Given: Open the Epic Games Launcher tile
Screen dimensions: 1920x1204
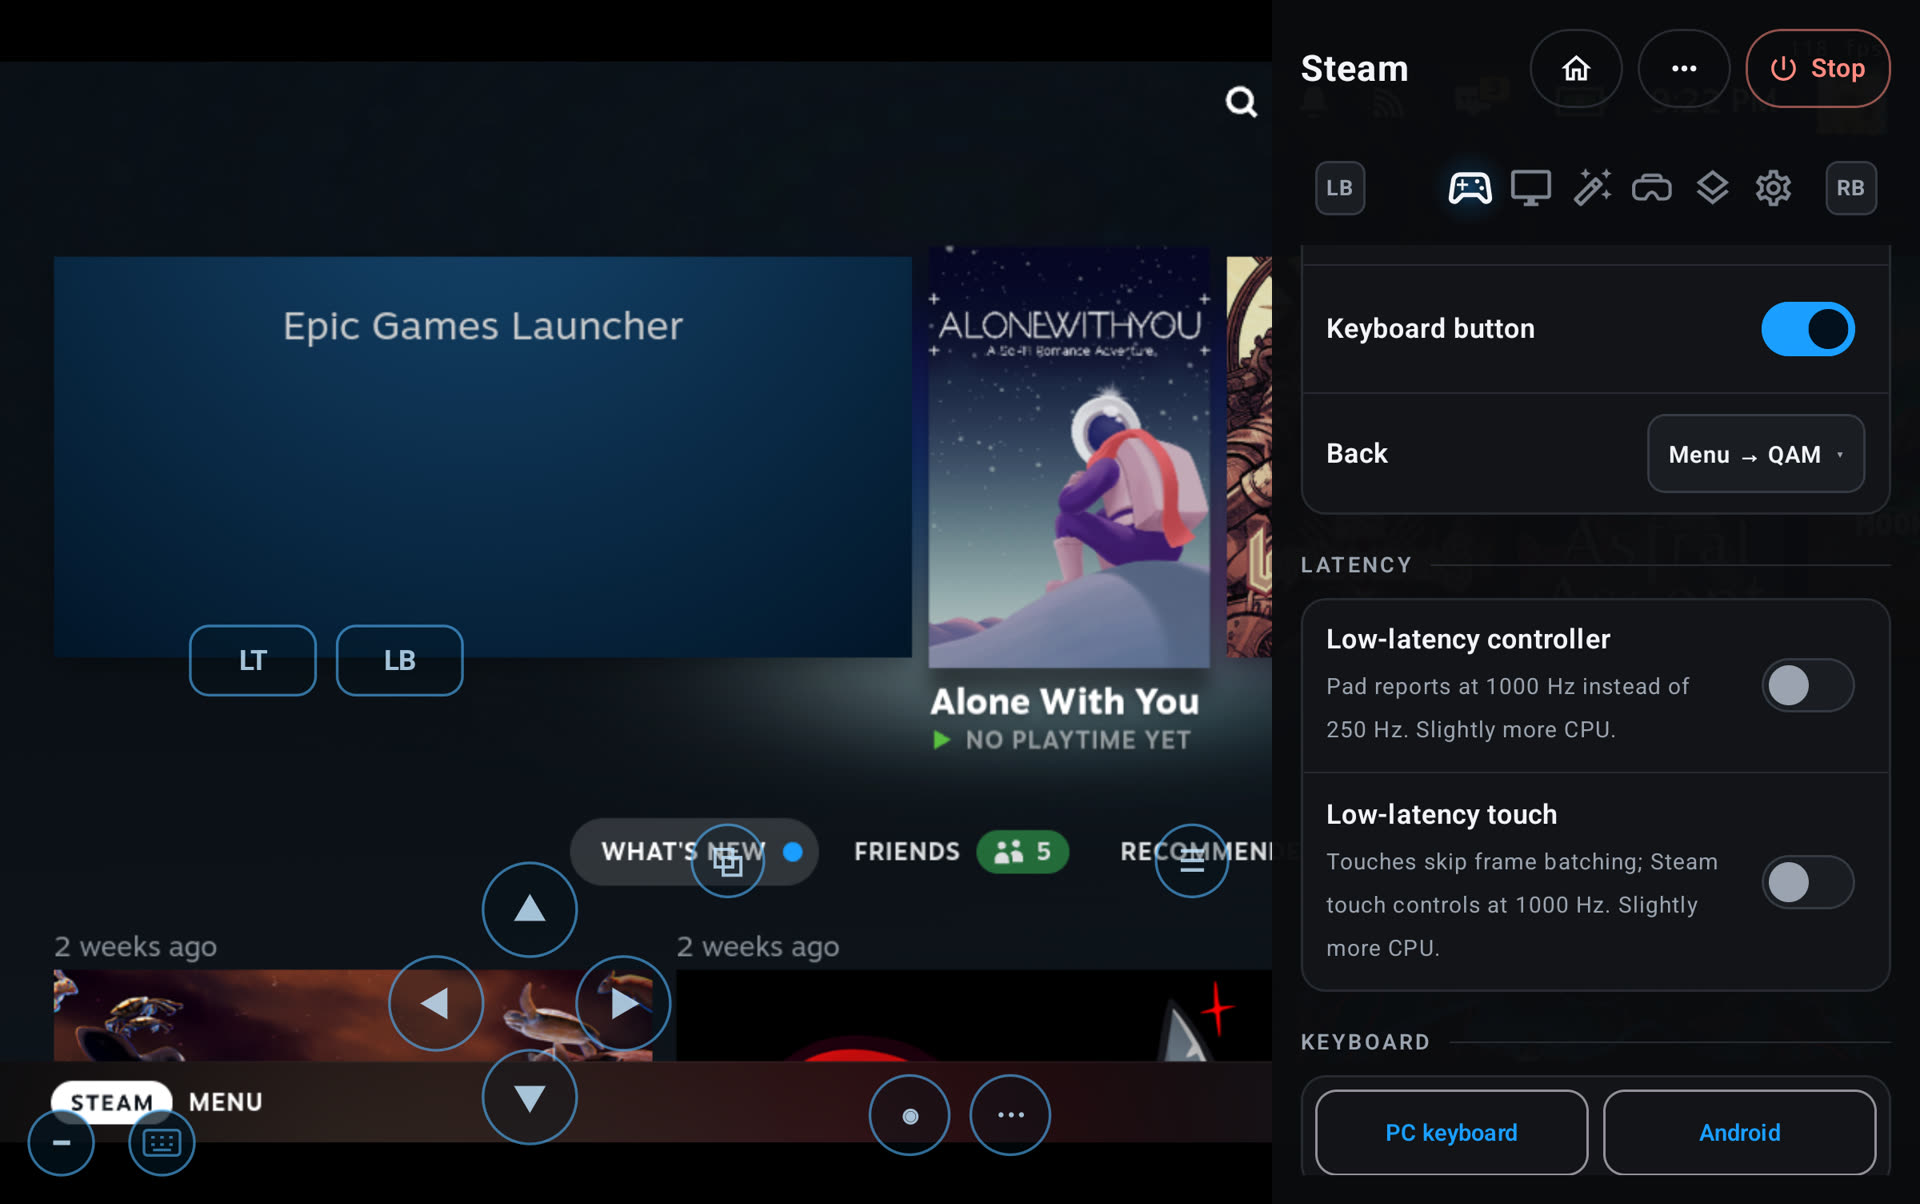Looking at the screenshot, I should tap(482, 457).
